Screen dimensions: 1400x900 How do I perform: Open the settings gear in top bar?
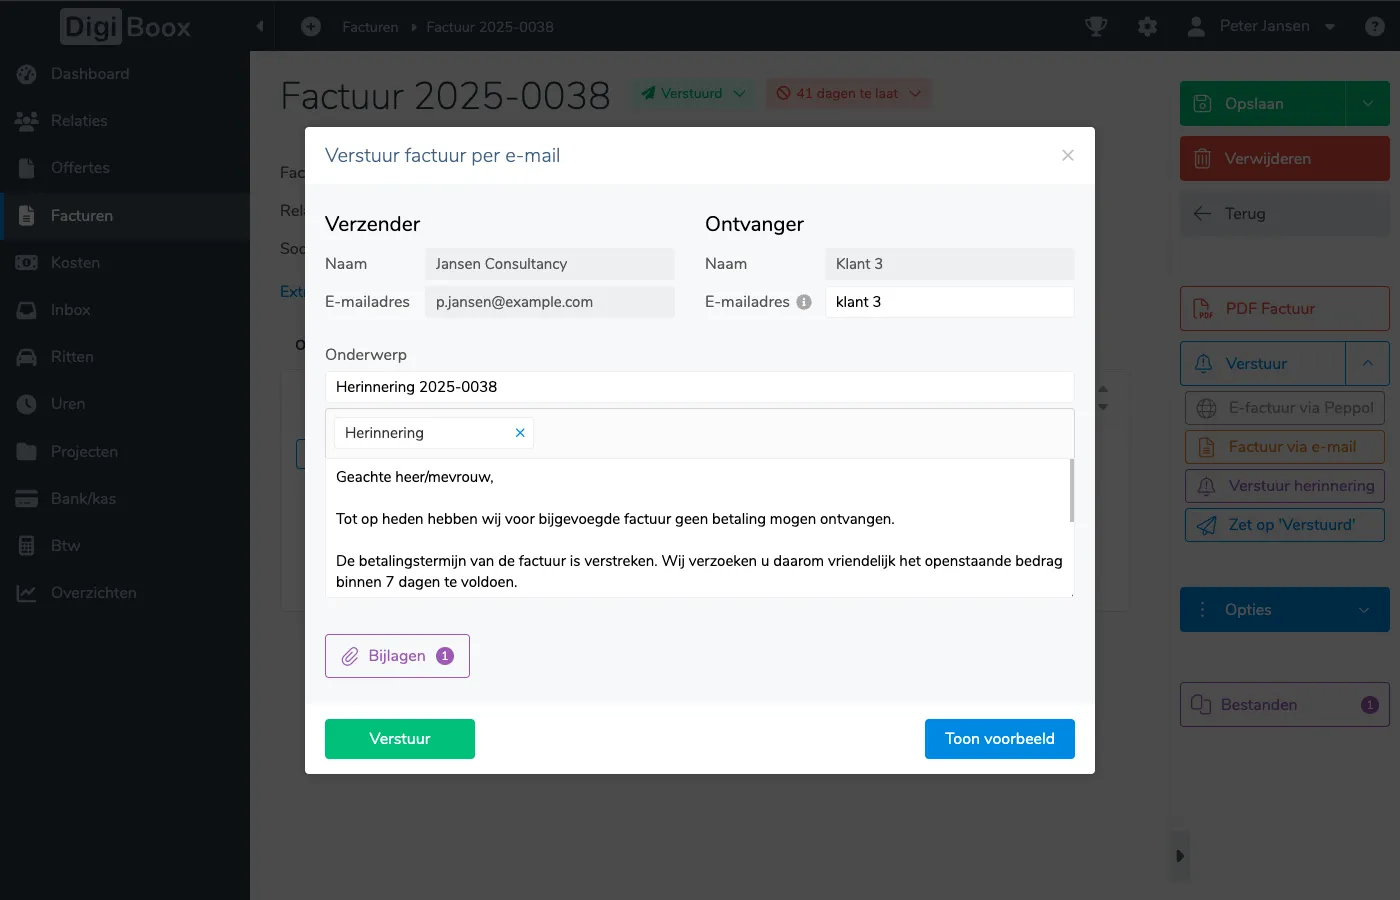(1147, 27)
